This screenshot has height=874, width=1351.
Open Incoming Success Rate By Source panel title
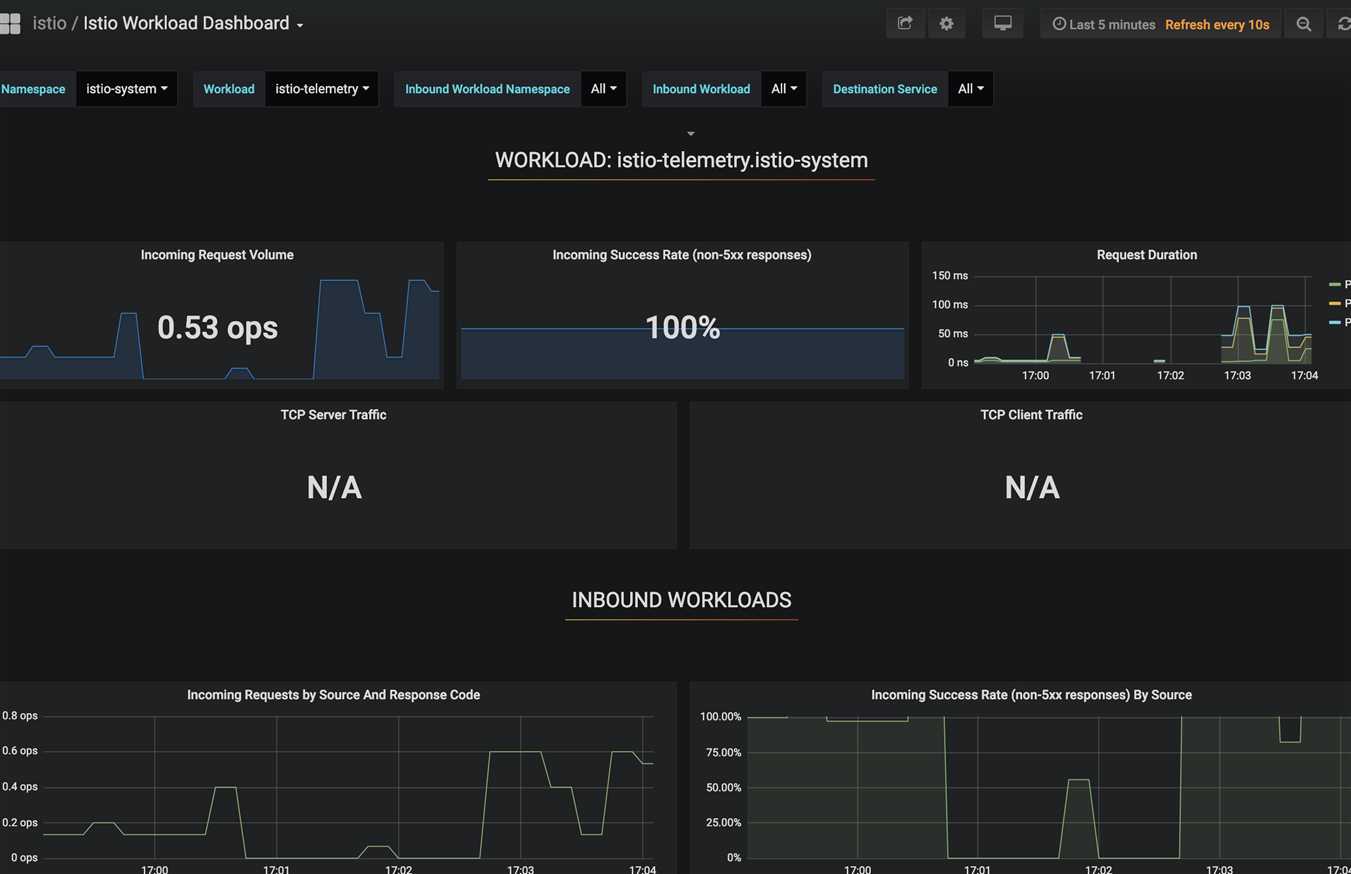pyautogui.click(x=1031, y=695)
